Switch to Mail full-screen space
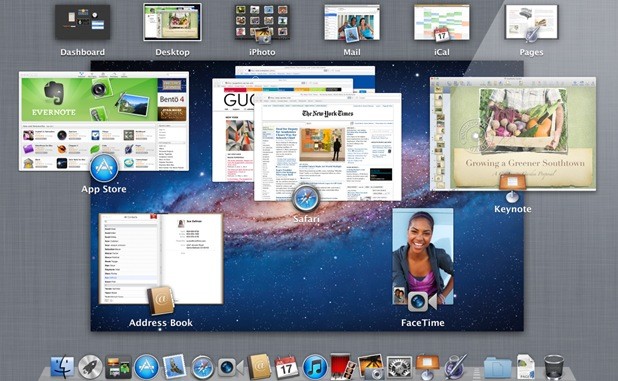Image resolution: width=618 pixels, height=381 pixels. (352, 22)
